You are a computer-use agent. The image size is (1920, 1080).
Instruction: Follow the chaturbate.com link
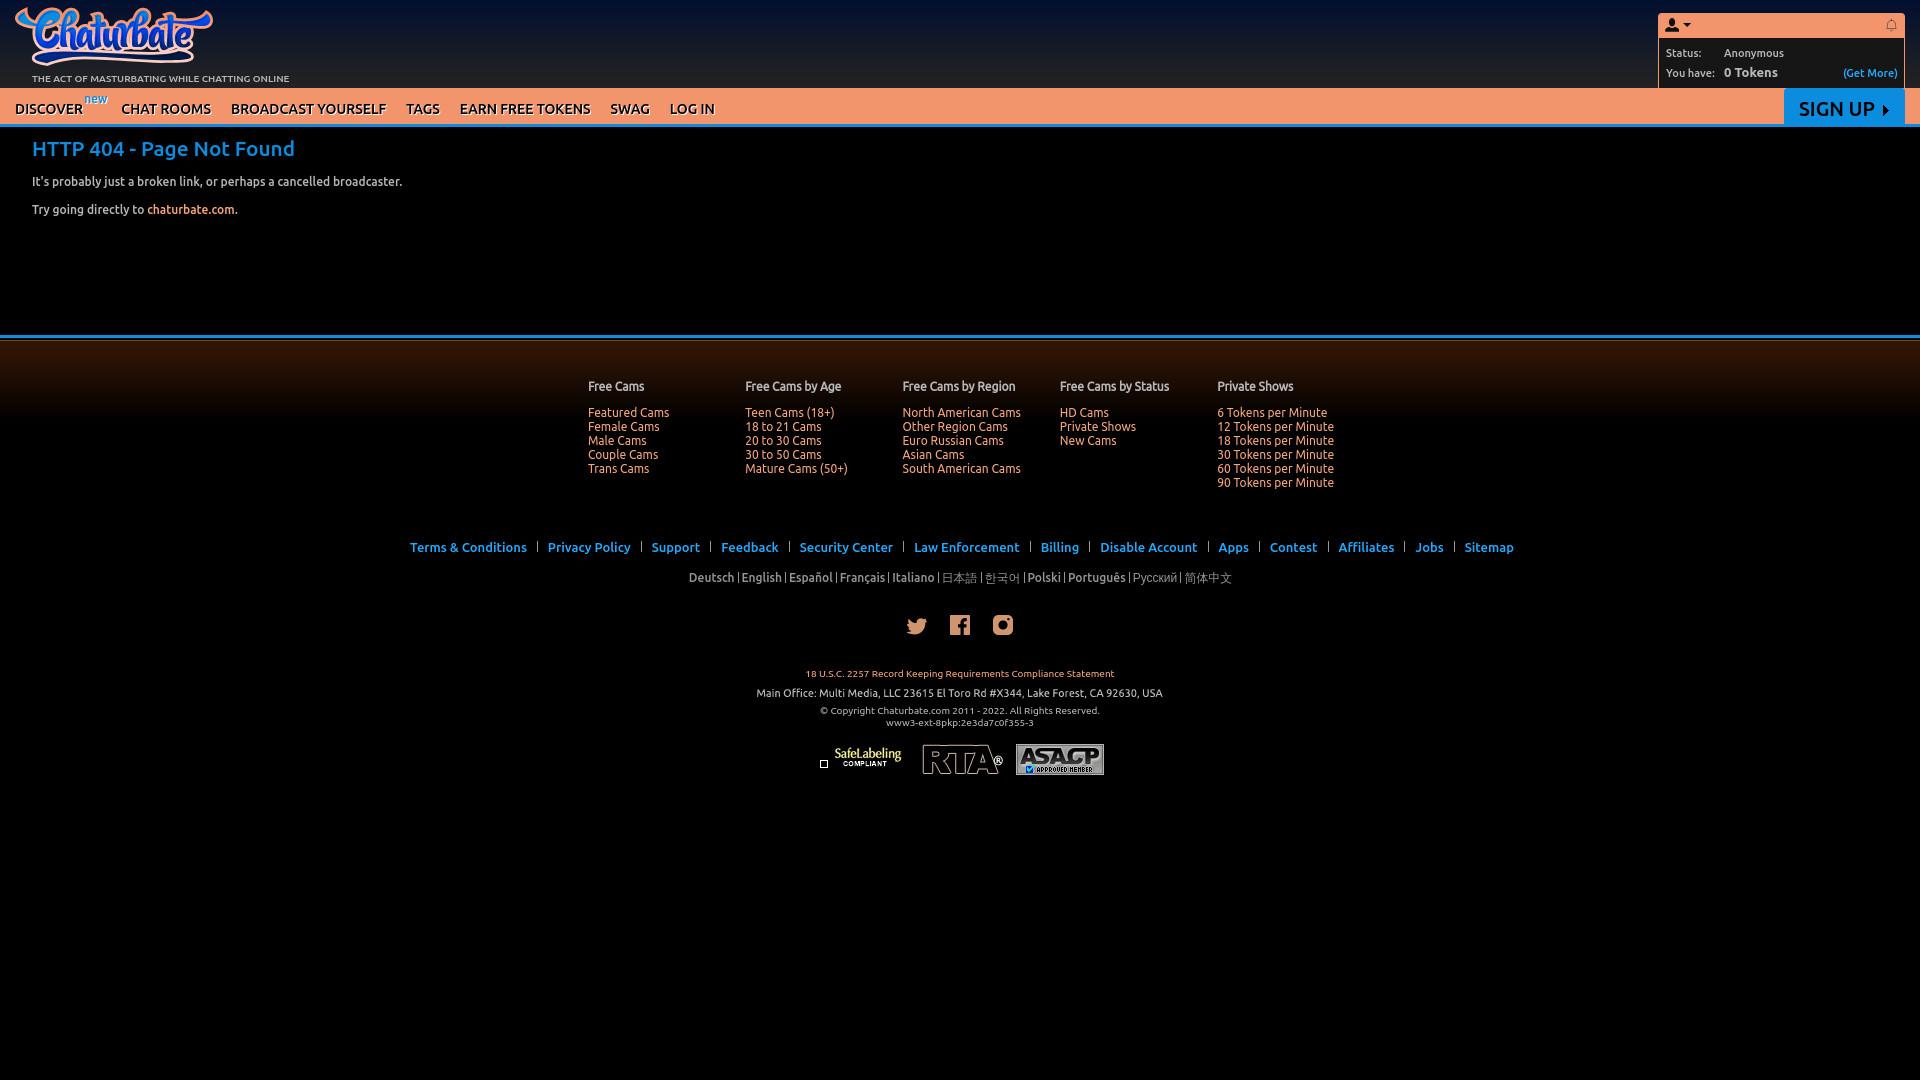coord(190,210)
